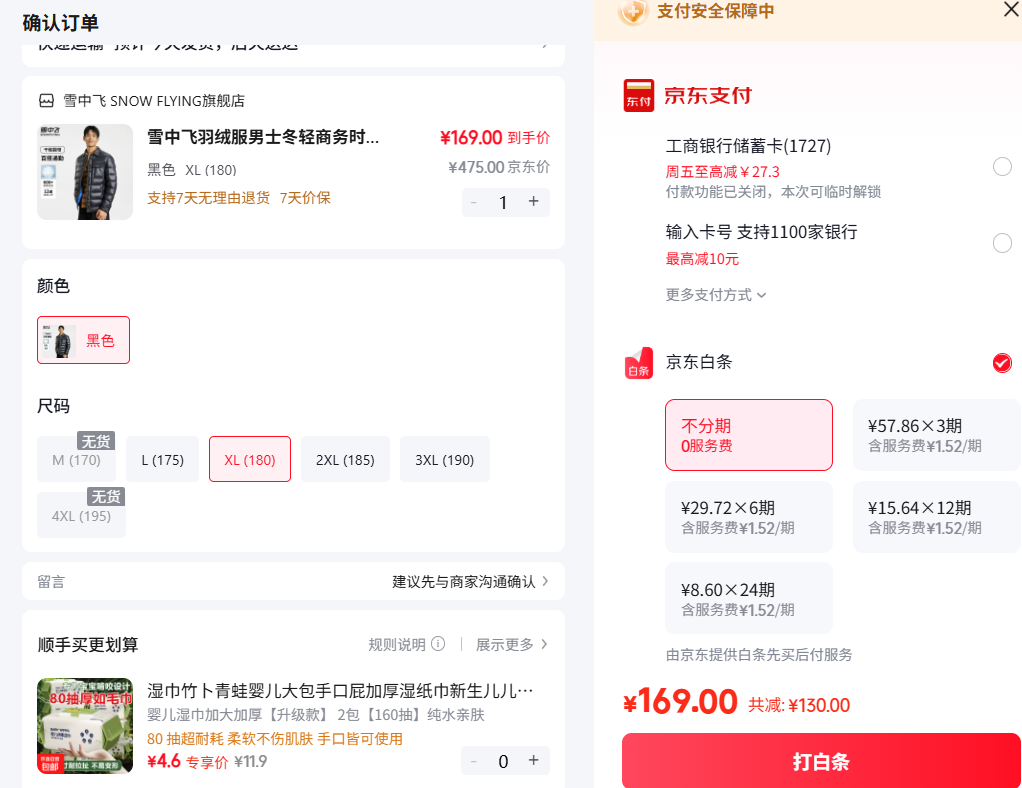This screenshot has width=1022, height=788.
Task: Toggle the 京东白条 checked radio button
Action: pyautogui.click(x=1002, y=362)
